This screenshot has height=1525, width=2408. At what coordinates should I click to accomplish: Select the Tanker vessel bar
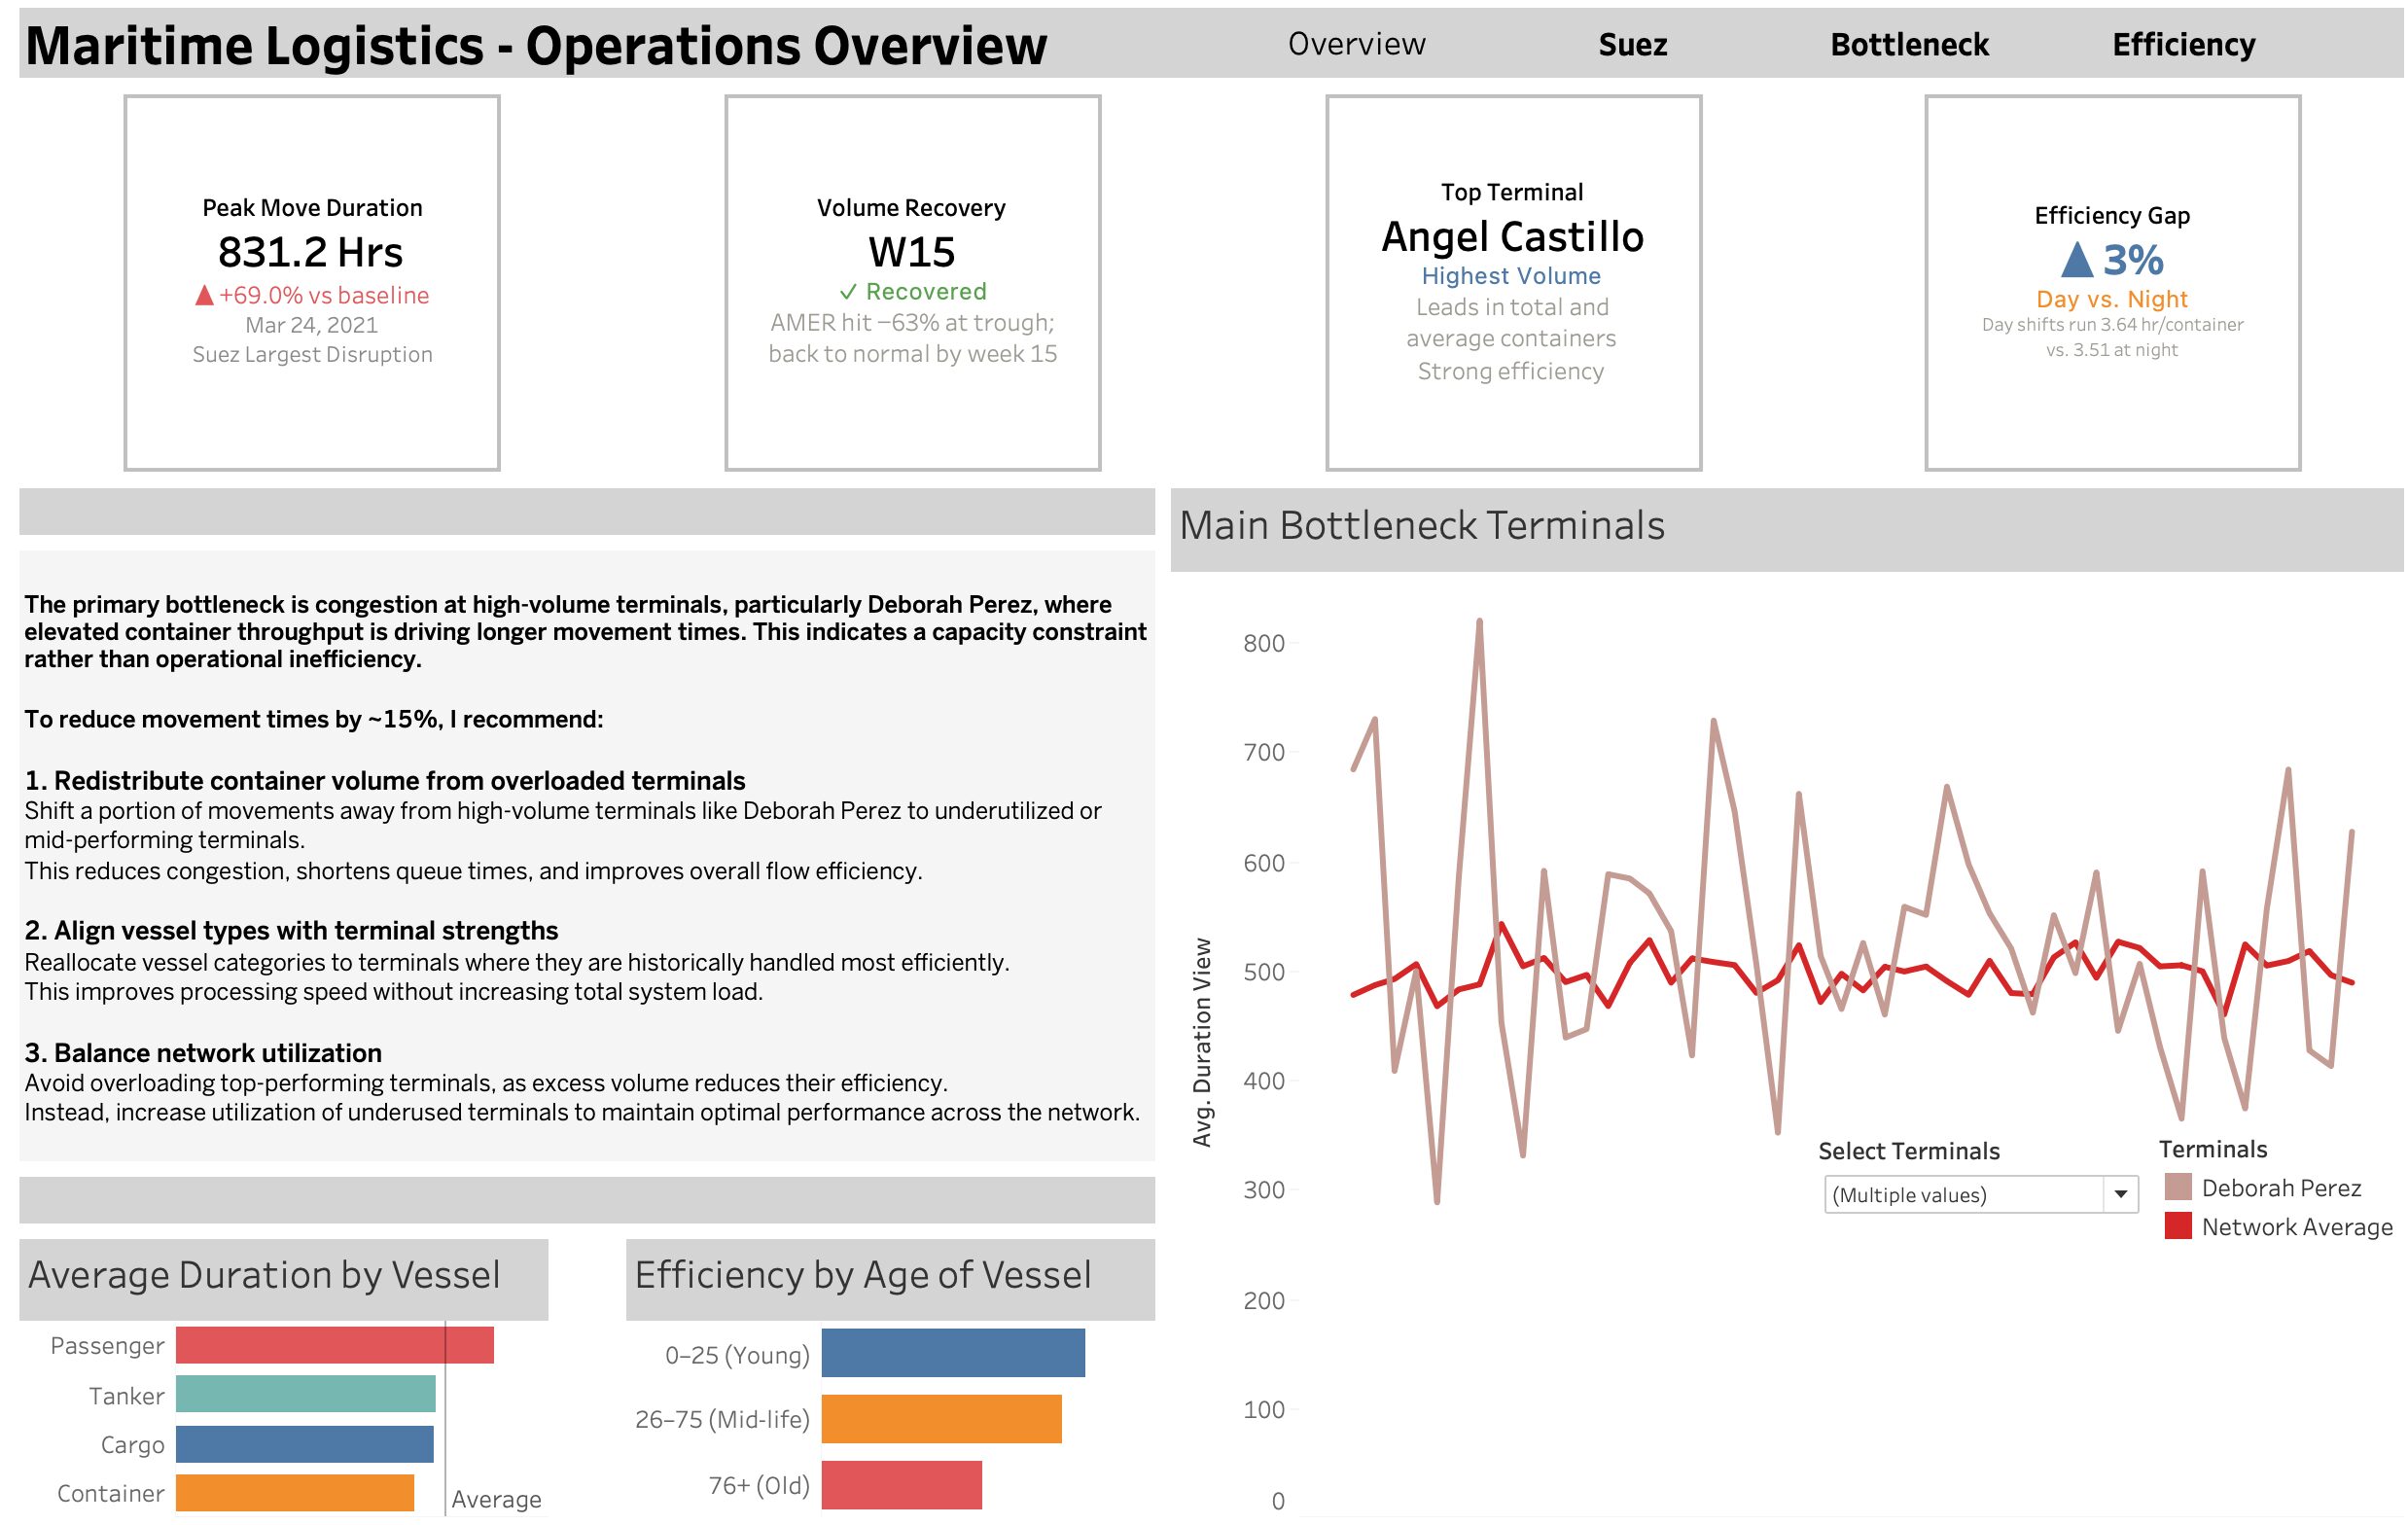click(305, 1394)
